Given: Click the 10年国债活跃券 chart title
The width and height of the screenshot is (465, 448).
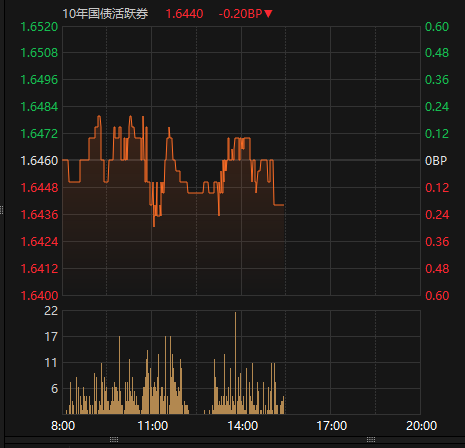Looking at the screenshot, I should (x=105, y=14).
